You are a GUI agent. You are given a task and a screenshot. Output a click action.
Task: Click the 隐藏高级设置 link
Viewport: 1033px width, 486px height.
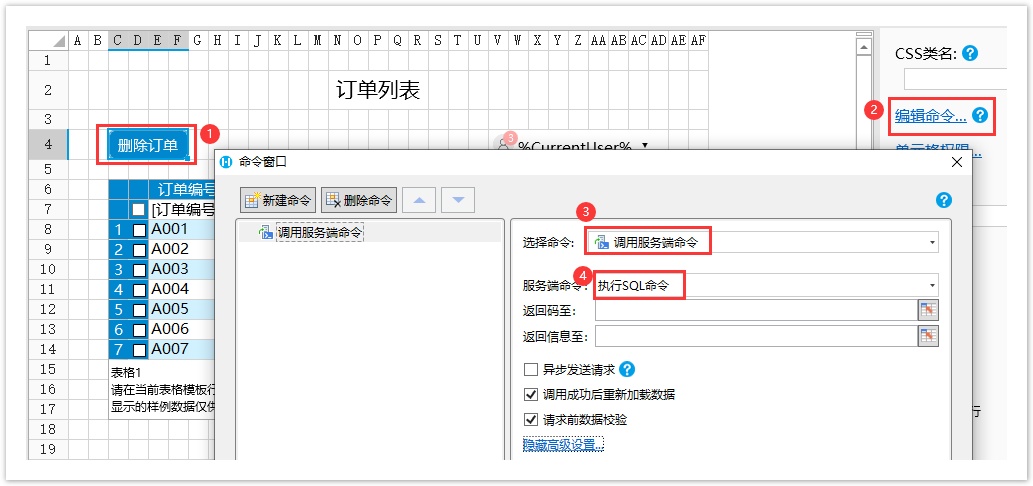(563, 445)
